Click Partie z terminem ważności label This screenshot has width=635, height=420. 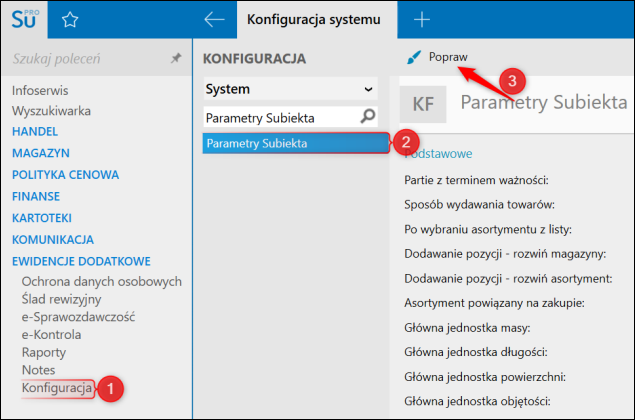476,180
